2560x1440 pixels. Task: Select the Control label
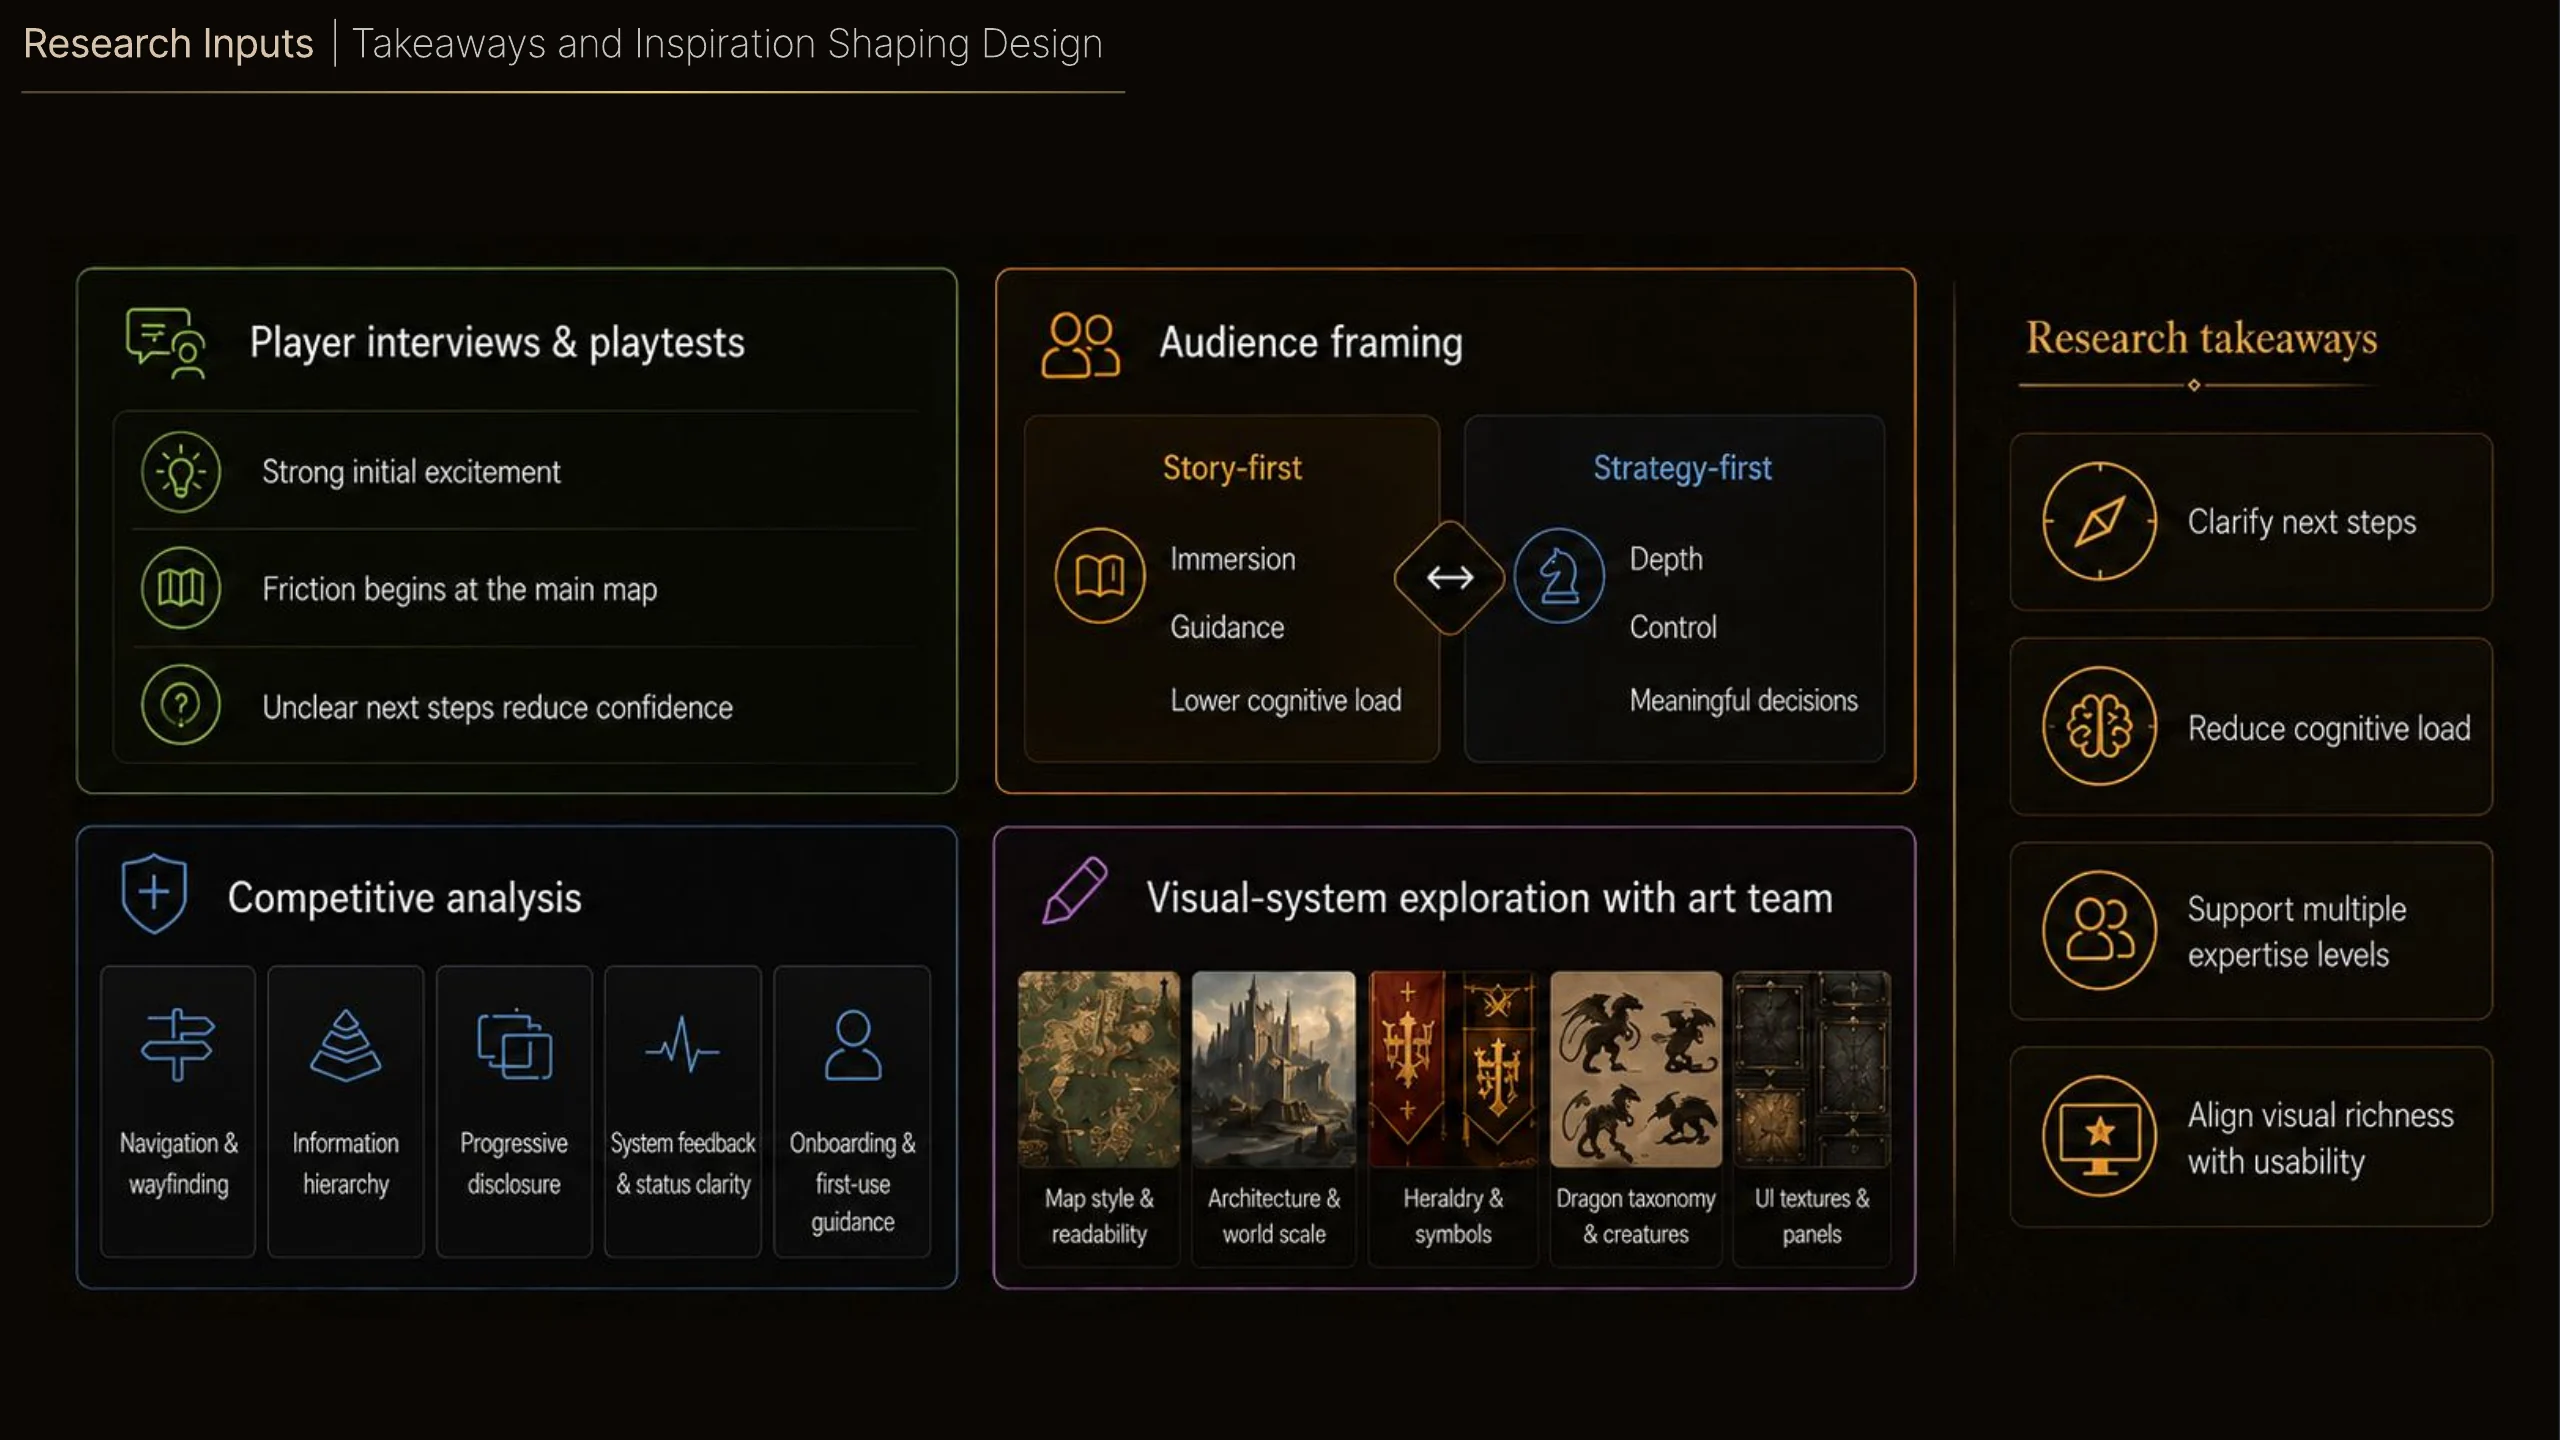tap(1673, 627)
